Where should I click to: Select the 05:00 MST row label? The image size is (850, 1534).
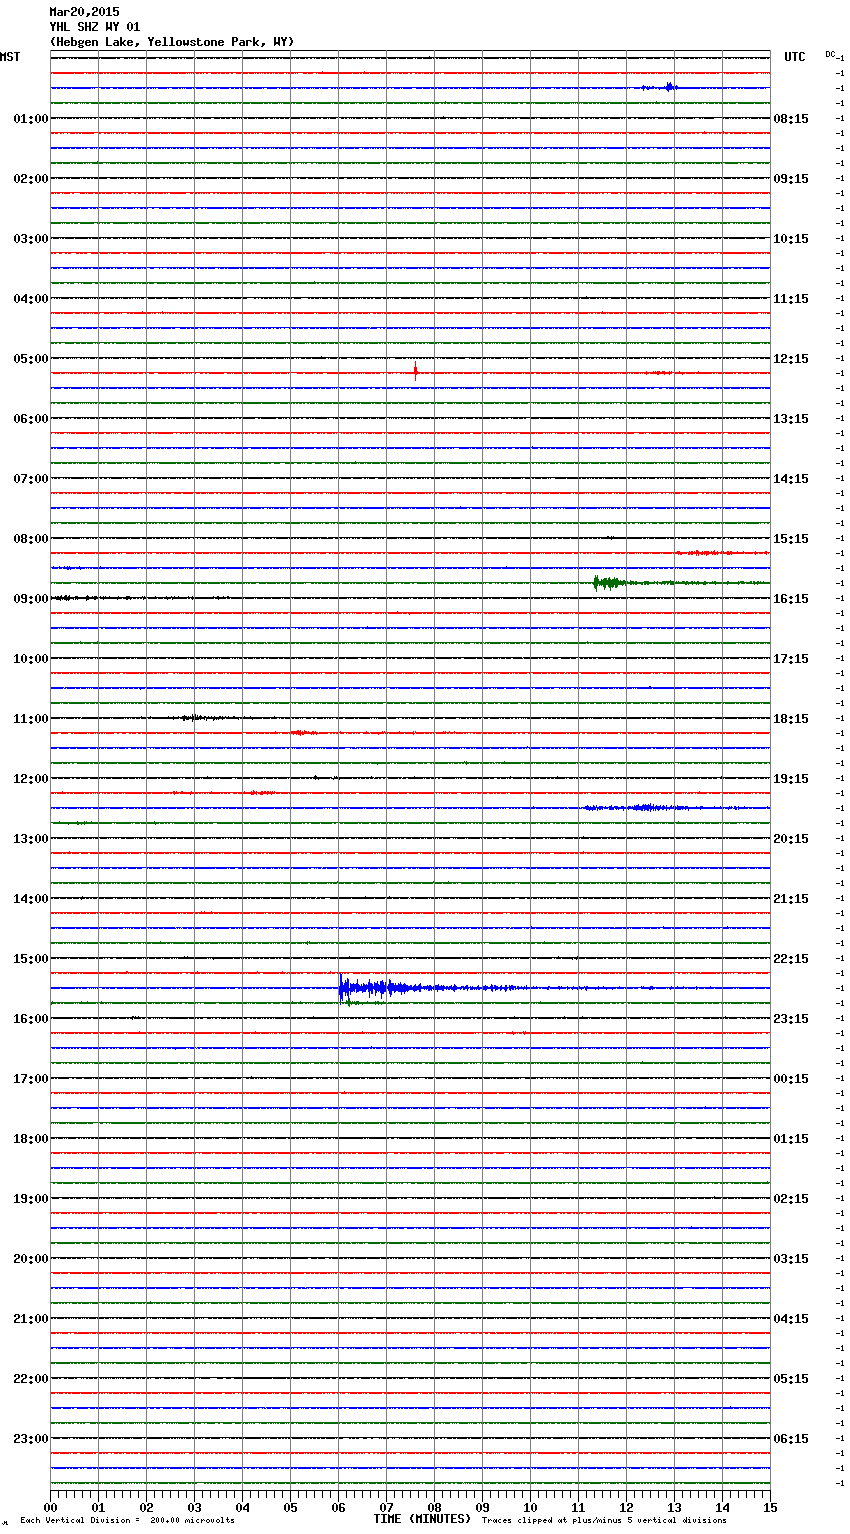point(31,359)
